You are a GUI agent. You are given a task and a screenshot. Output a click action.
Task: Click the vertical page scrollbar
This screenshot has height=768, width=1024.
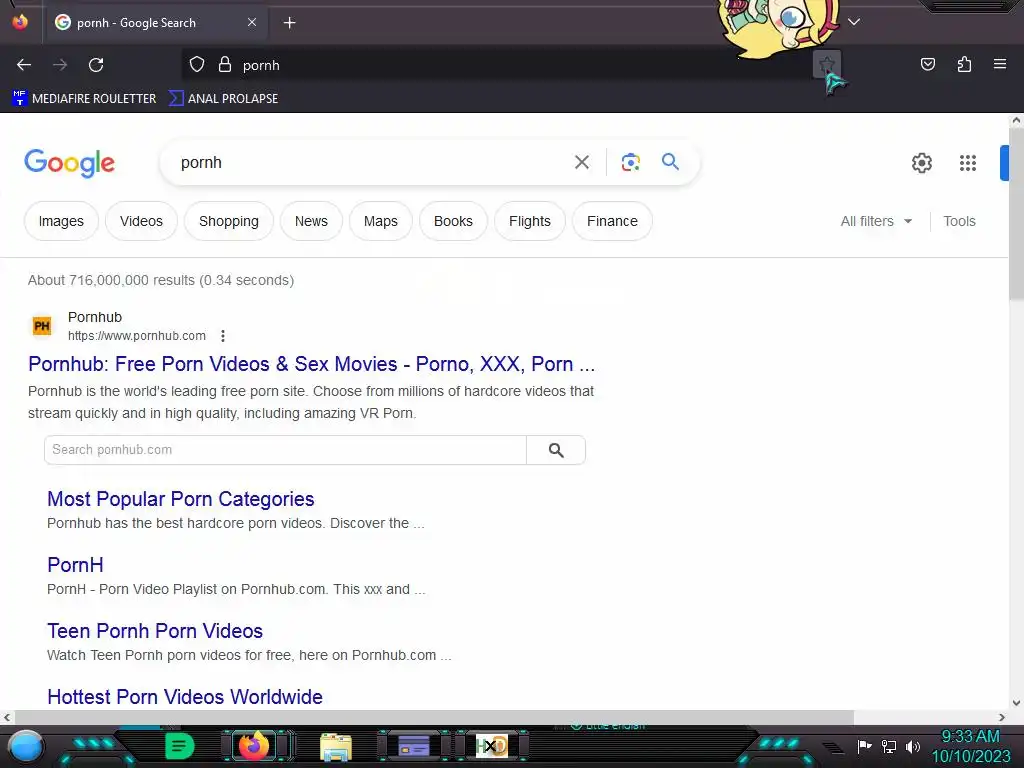tap(1016, 212)
